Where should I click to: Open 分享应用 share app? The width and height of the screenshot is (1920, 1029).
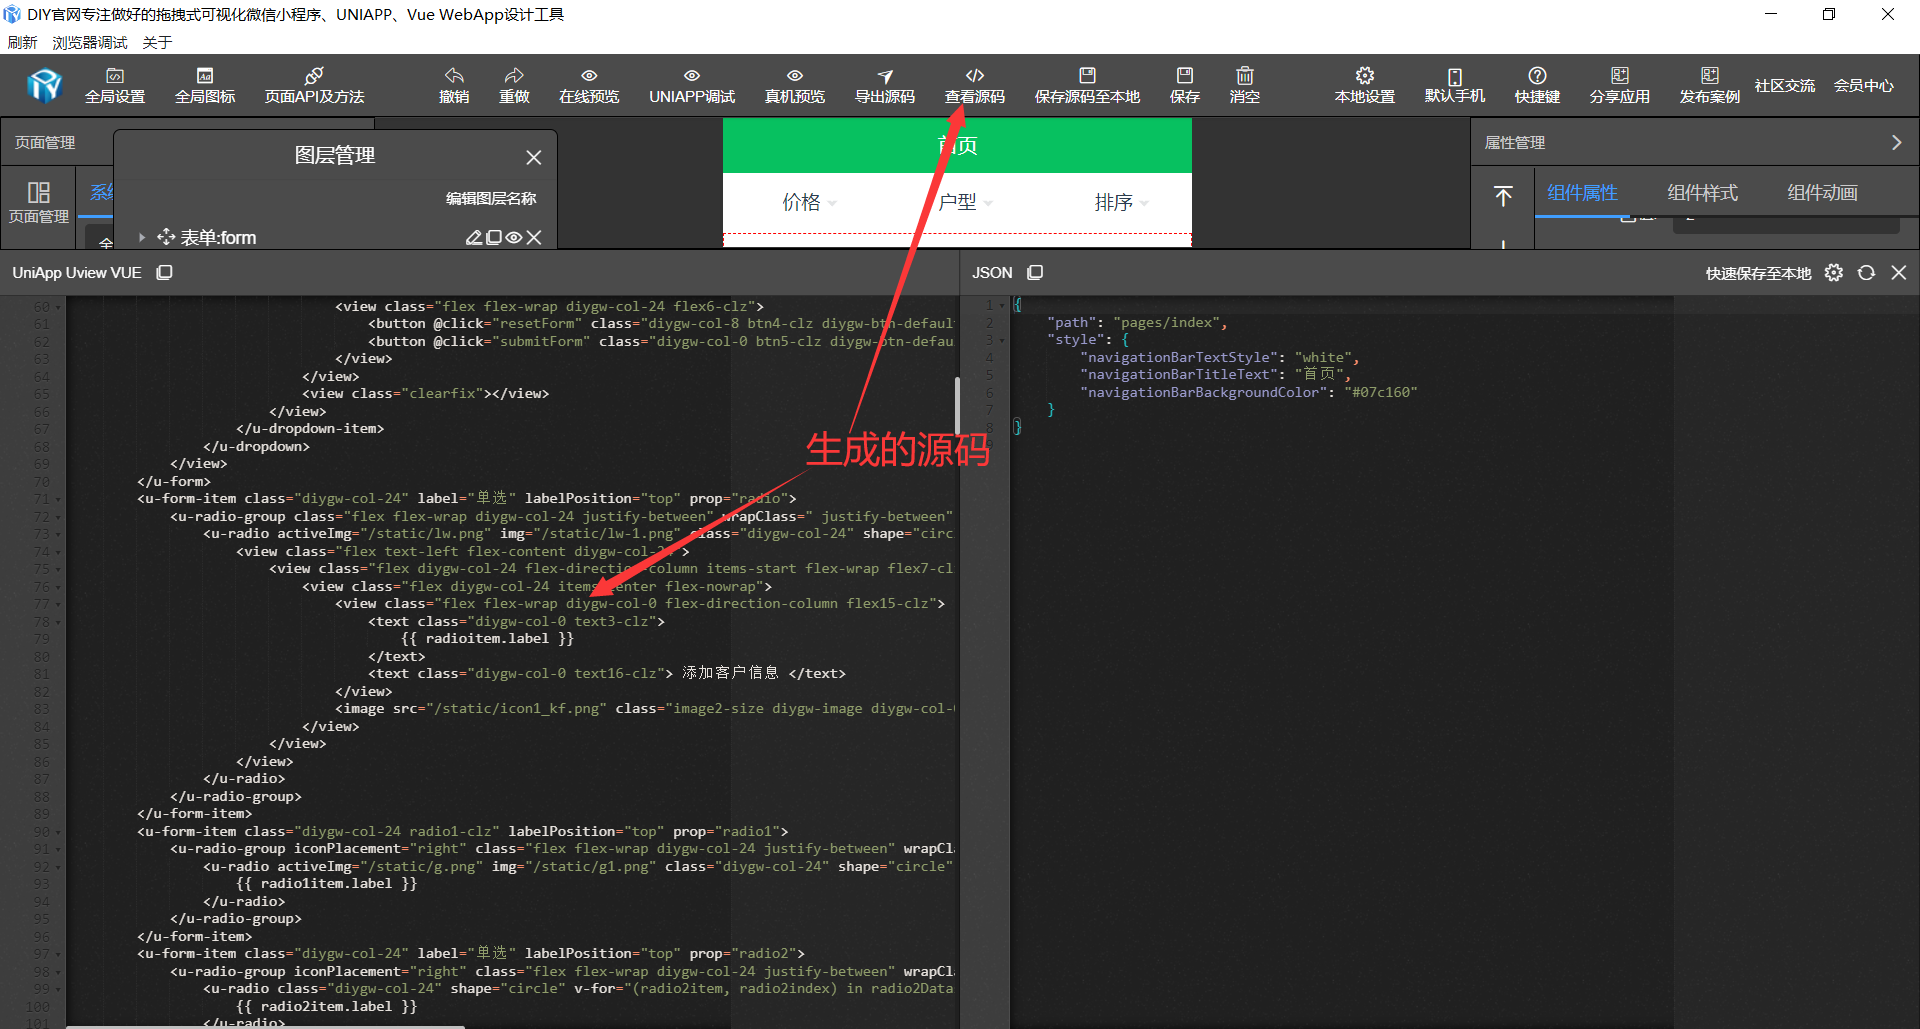[x=1620, y=86]
